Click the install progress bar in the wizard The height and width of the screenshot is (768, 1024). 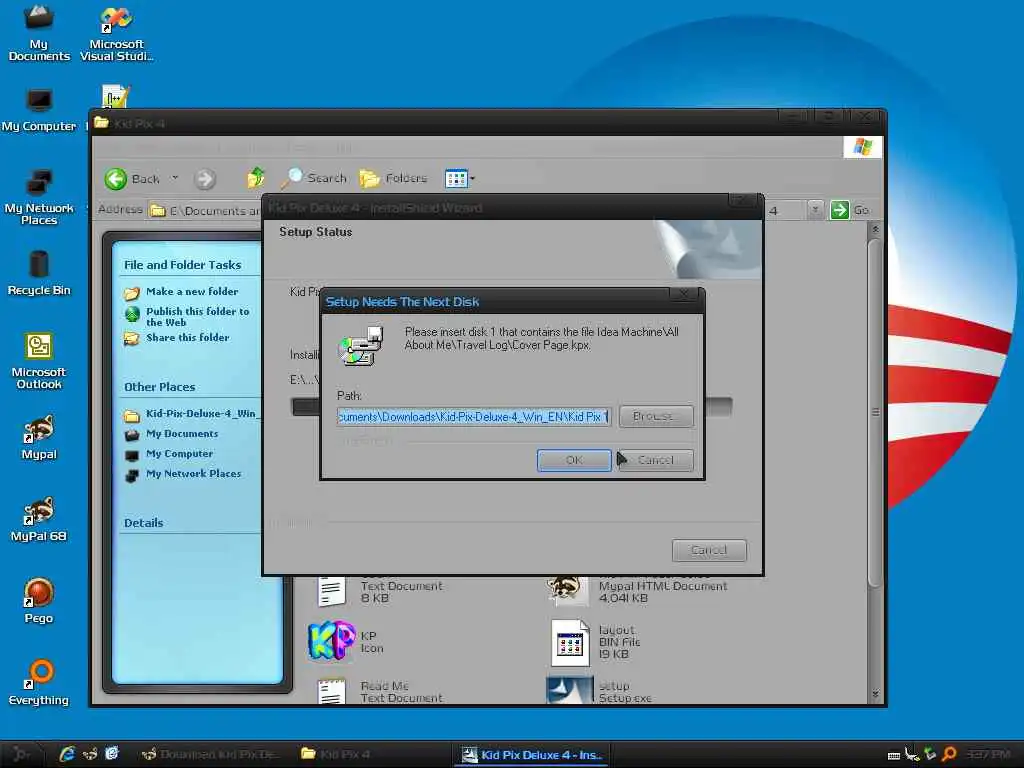pos(511,407)
